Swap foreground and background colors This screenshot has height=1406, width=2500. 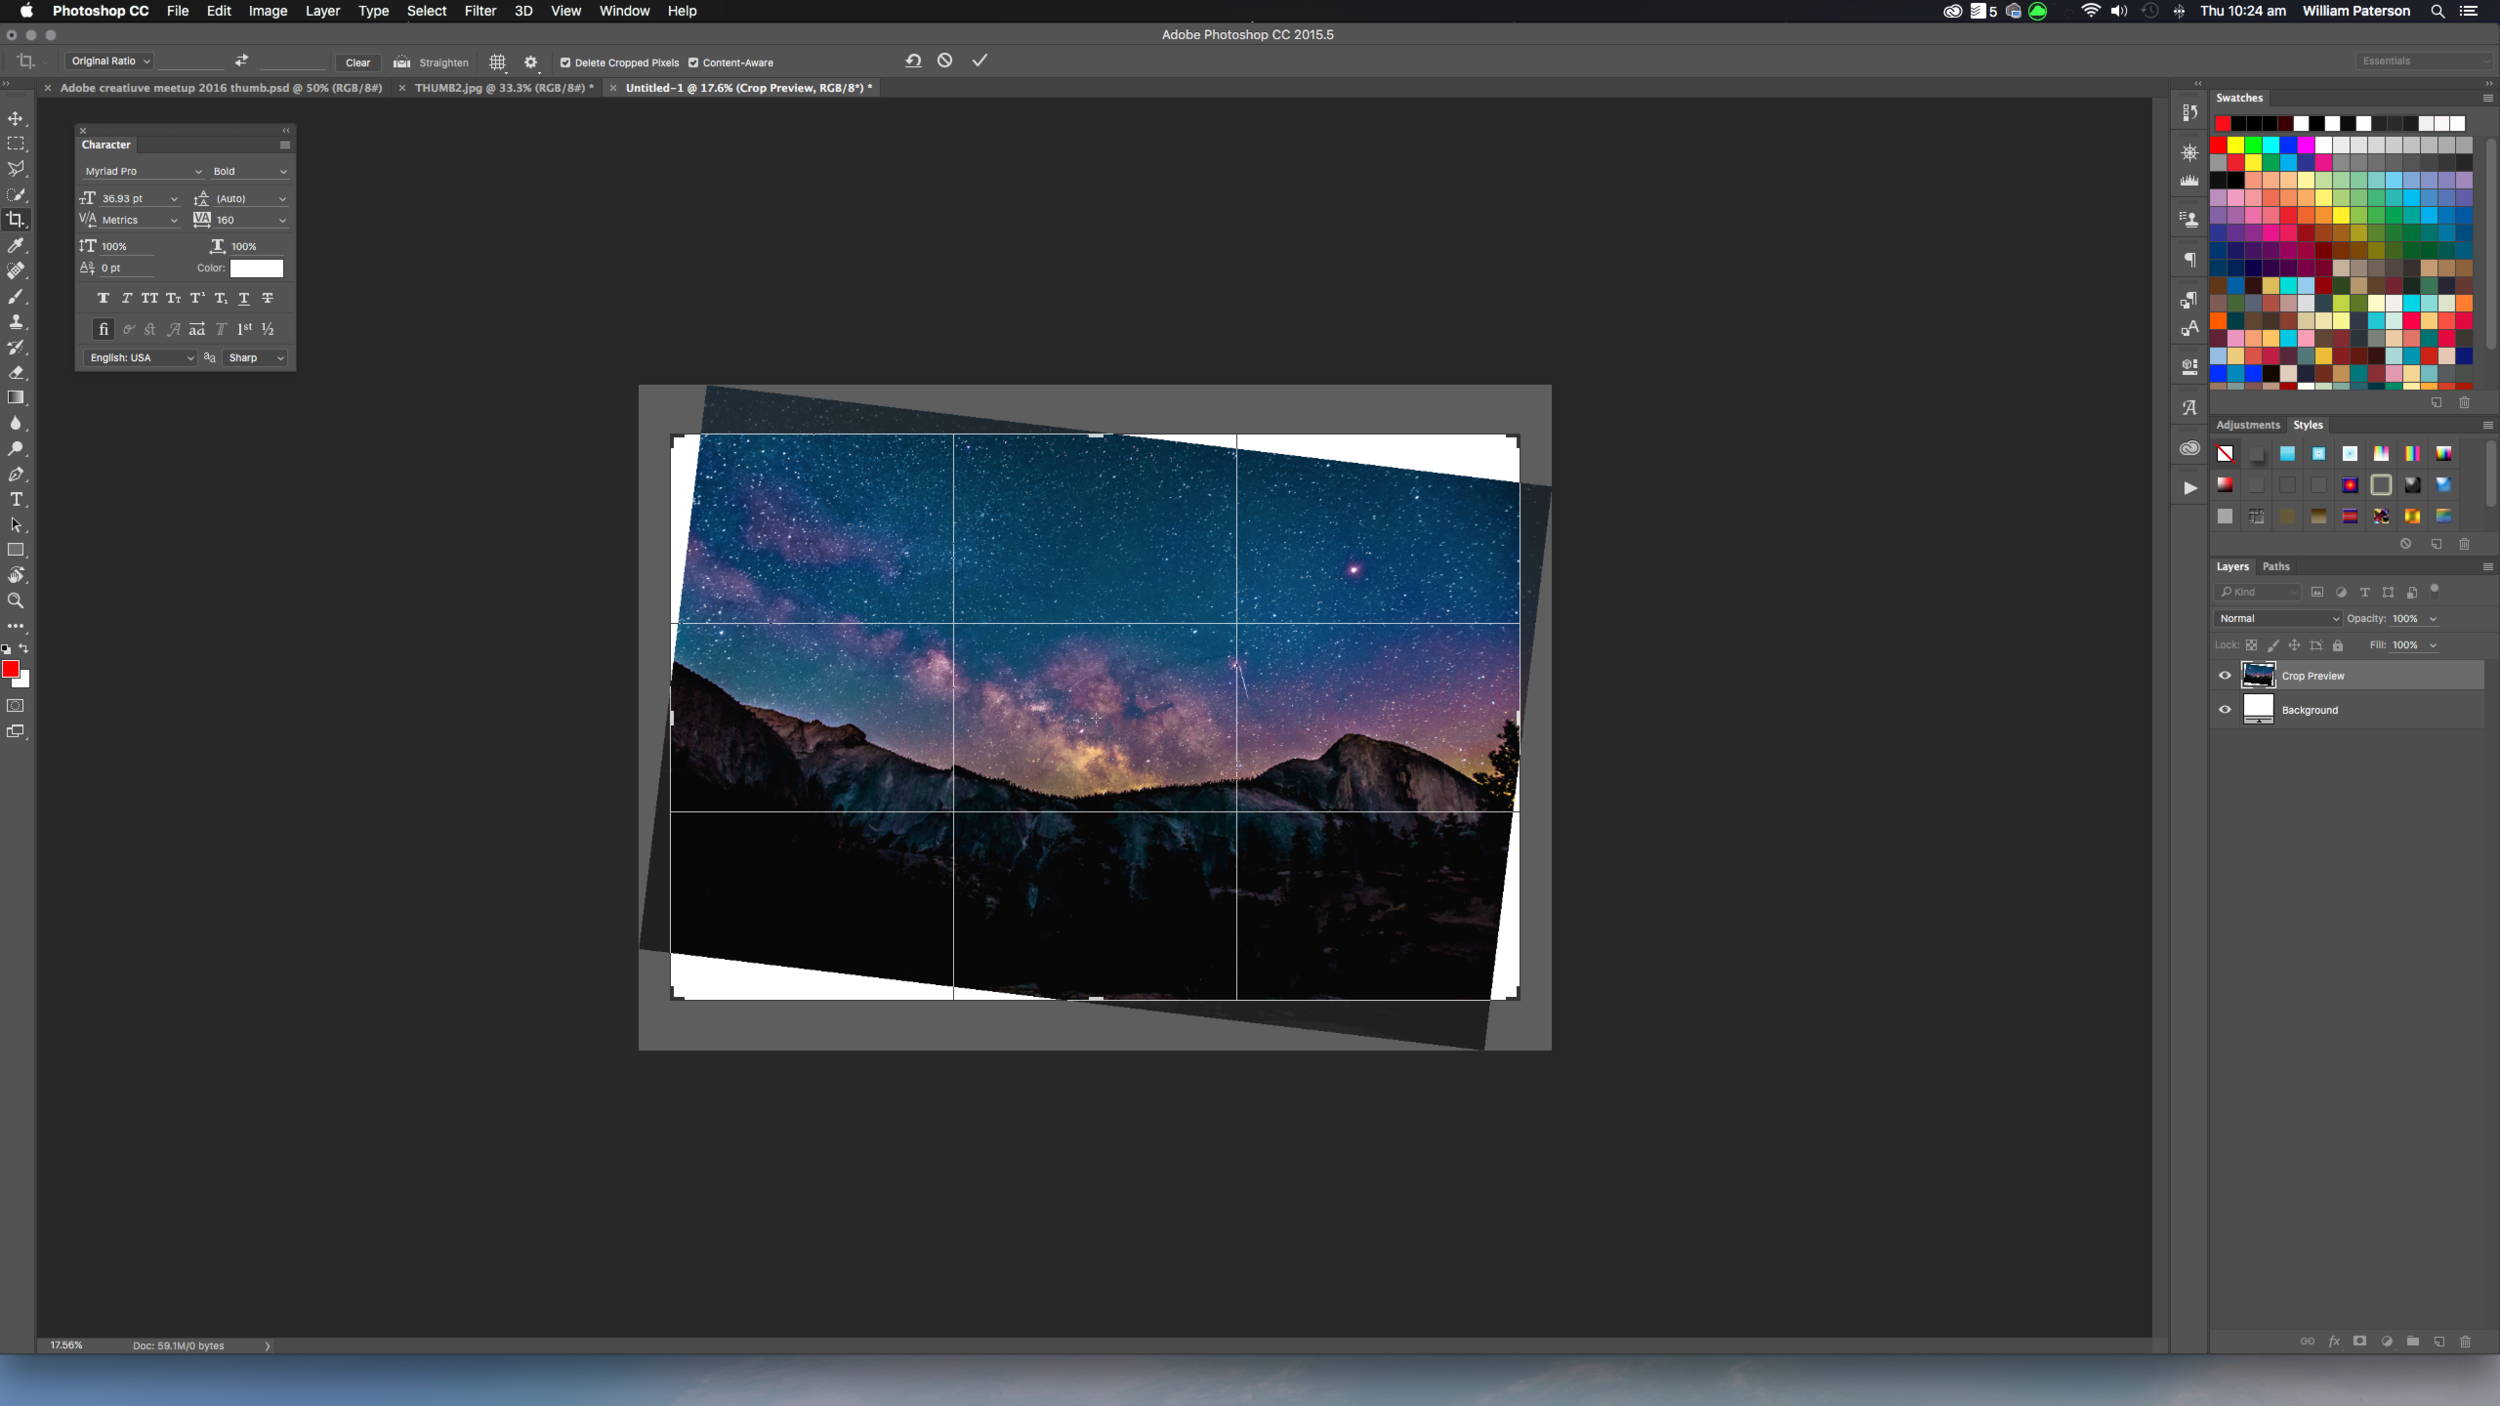click(24, 649)
